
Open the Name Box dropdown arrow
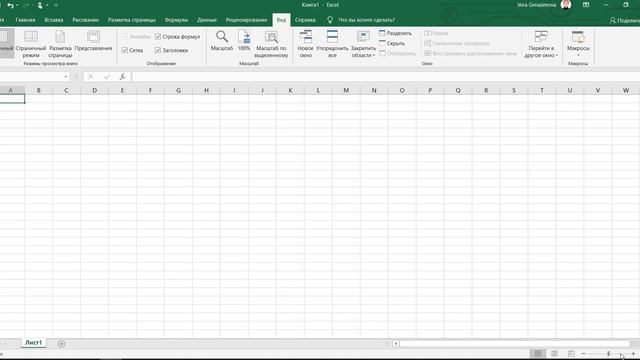pyautogui.click(x=66, y=77)
